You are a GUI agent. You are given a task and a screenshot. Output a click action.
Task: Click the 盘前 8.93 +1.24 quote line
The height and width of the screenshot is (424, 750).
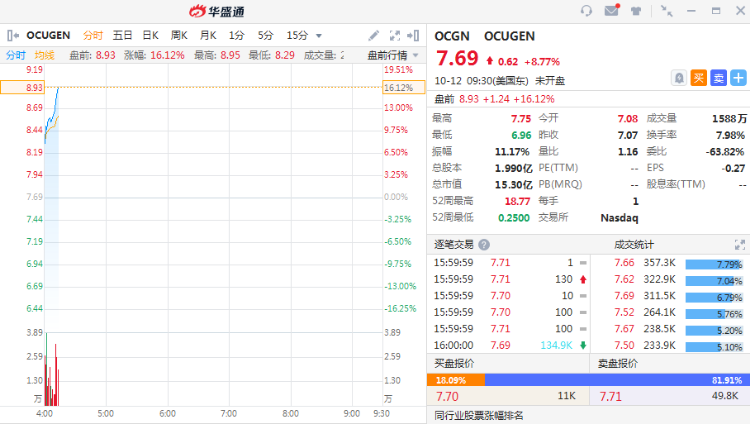point(494,99)
